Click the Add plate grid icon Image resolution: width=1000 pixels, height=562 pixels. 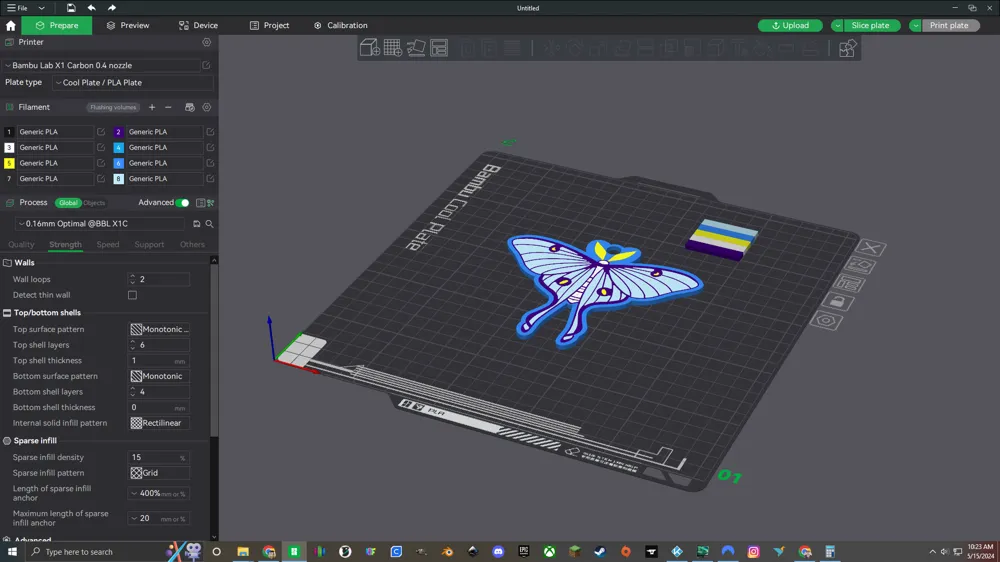[392, 48]
